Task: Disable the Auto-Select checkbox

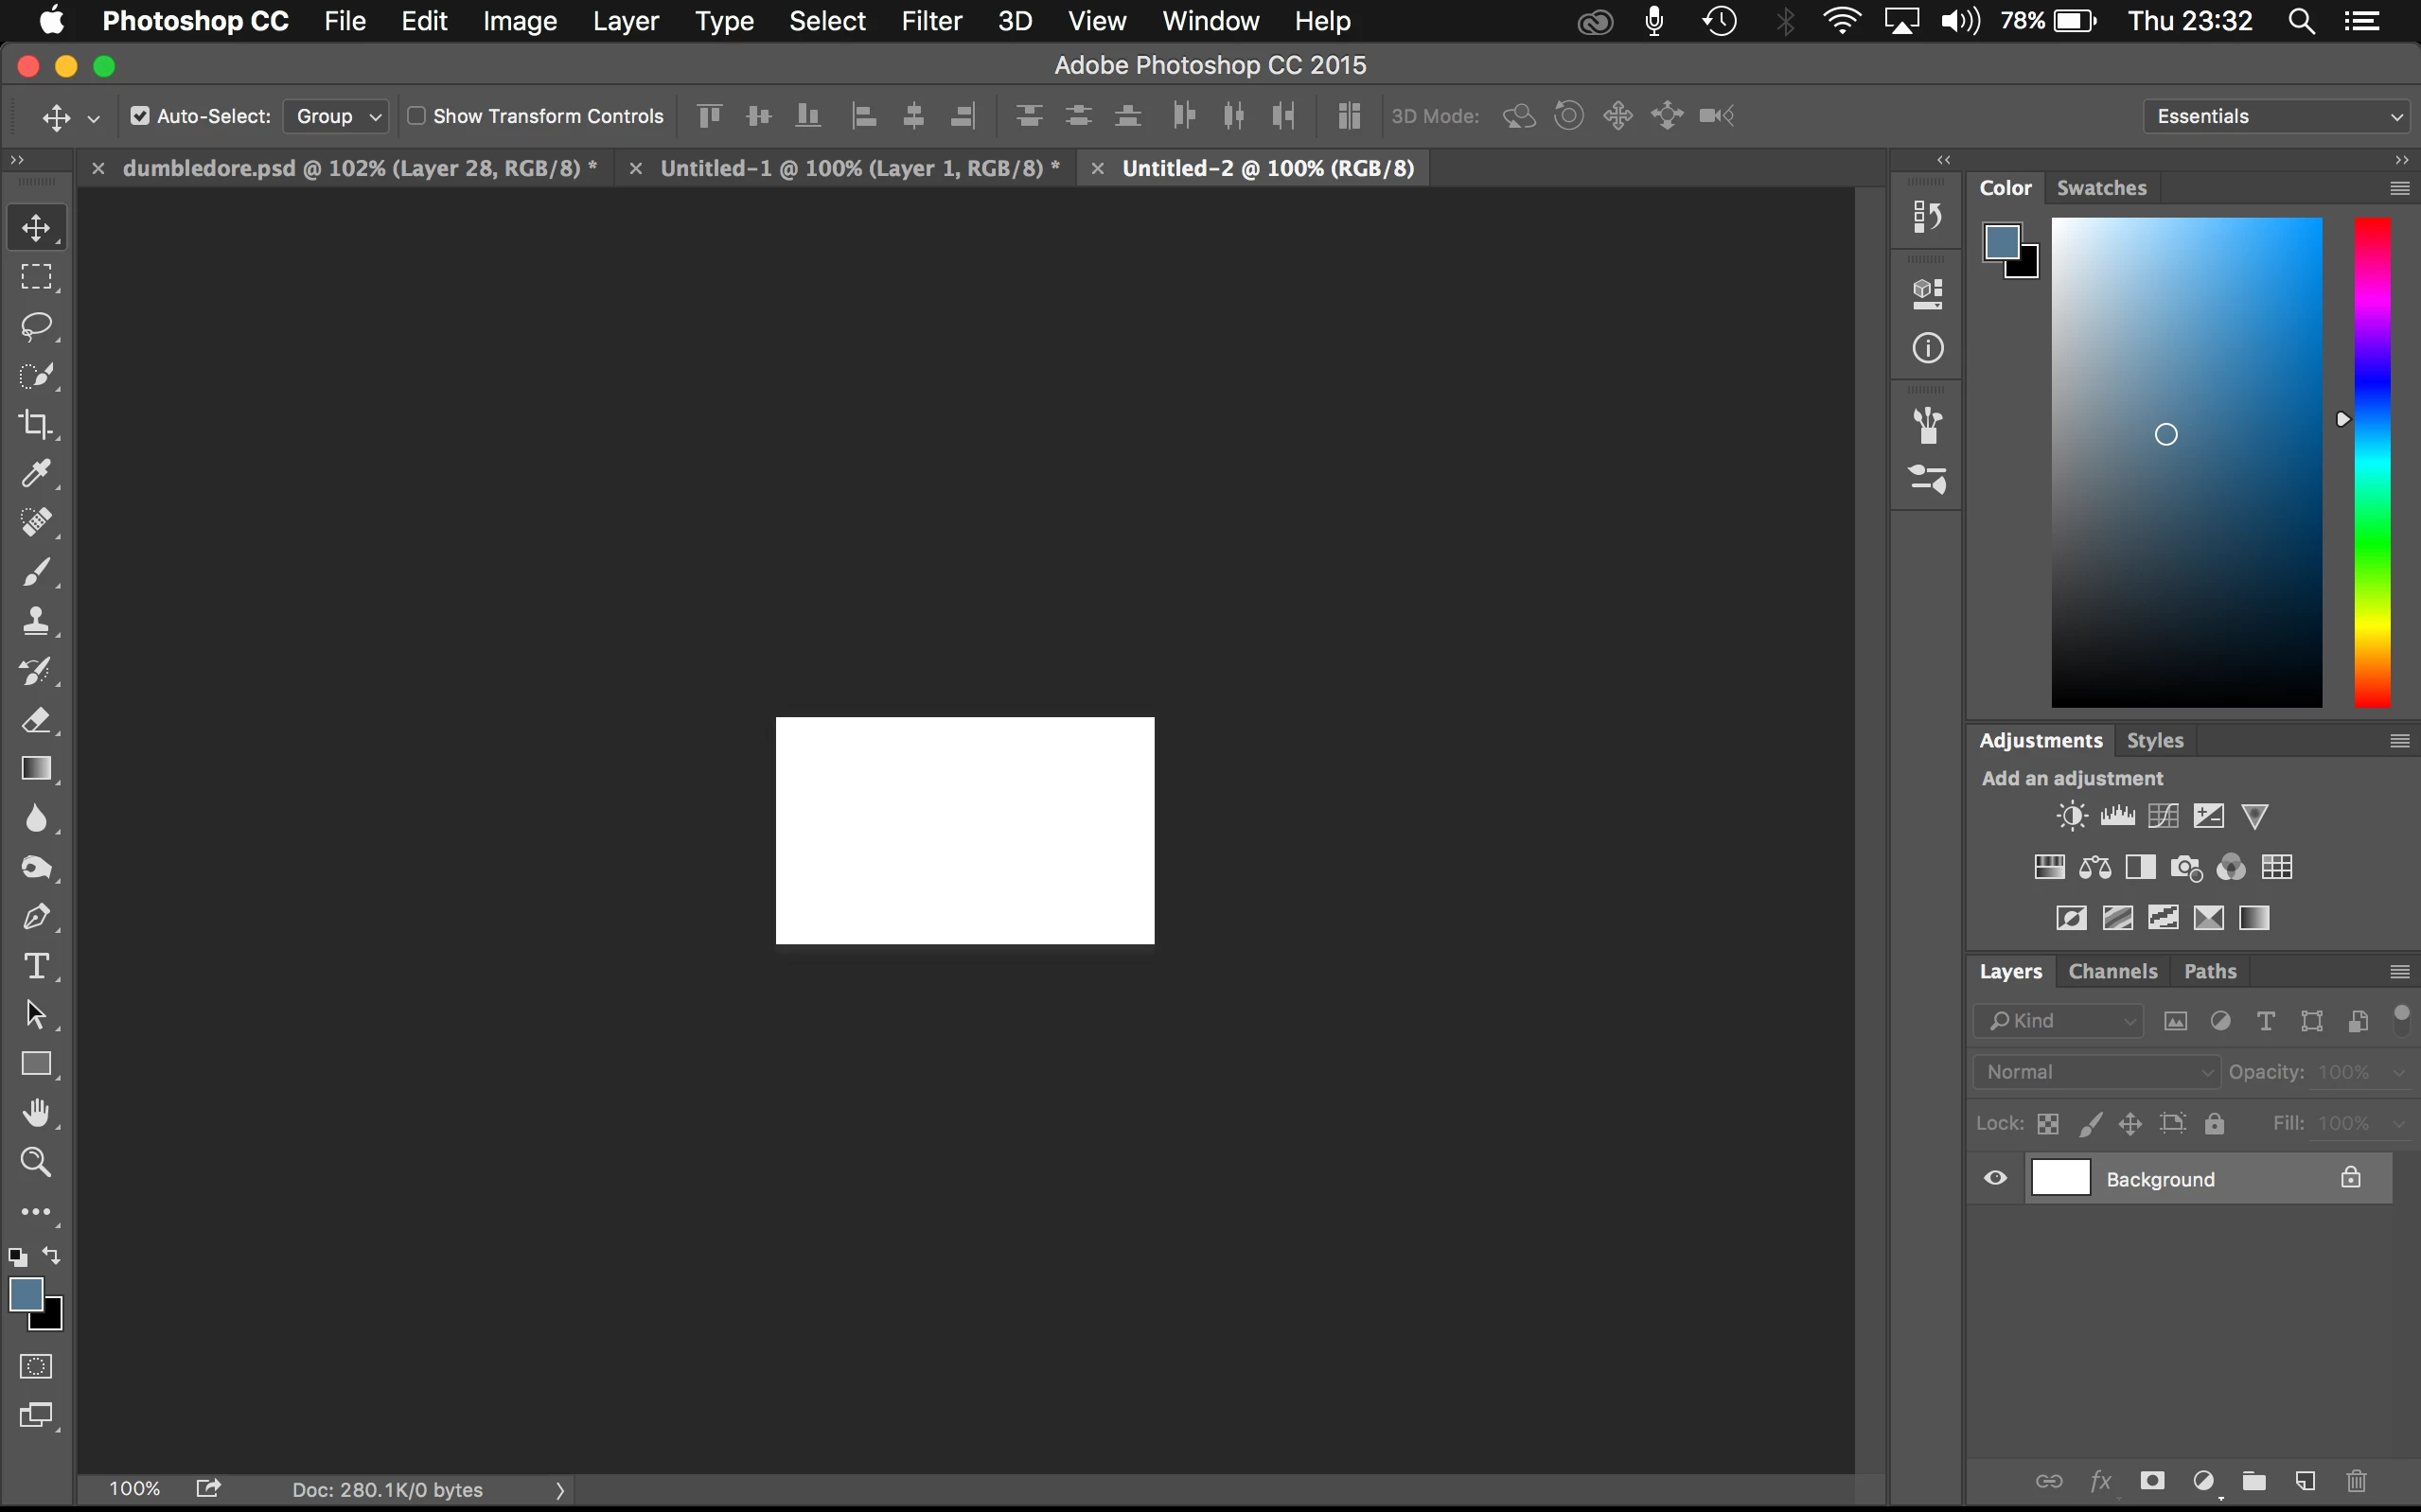Action: 140,116
